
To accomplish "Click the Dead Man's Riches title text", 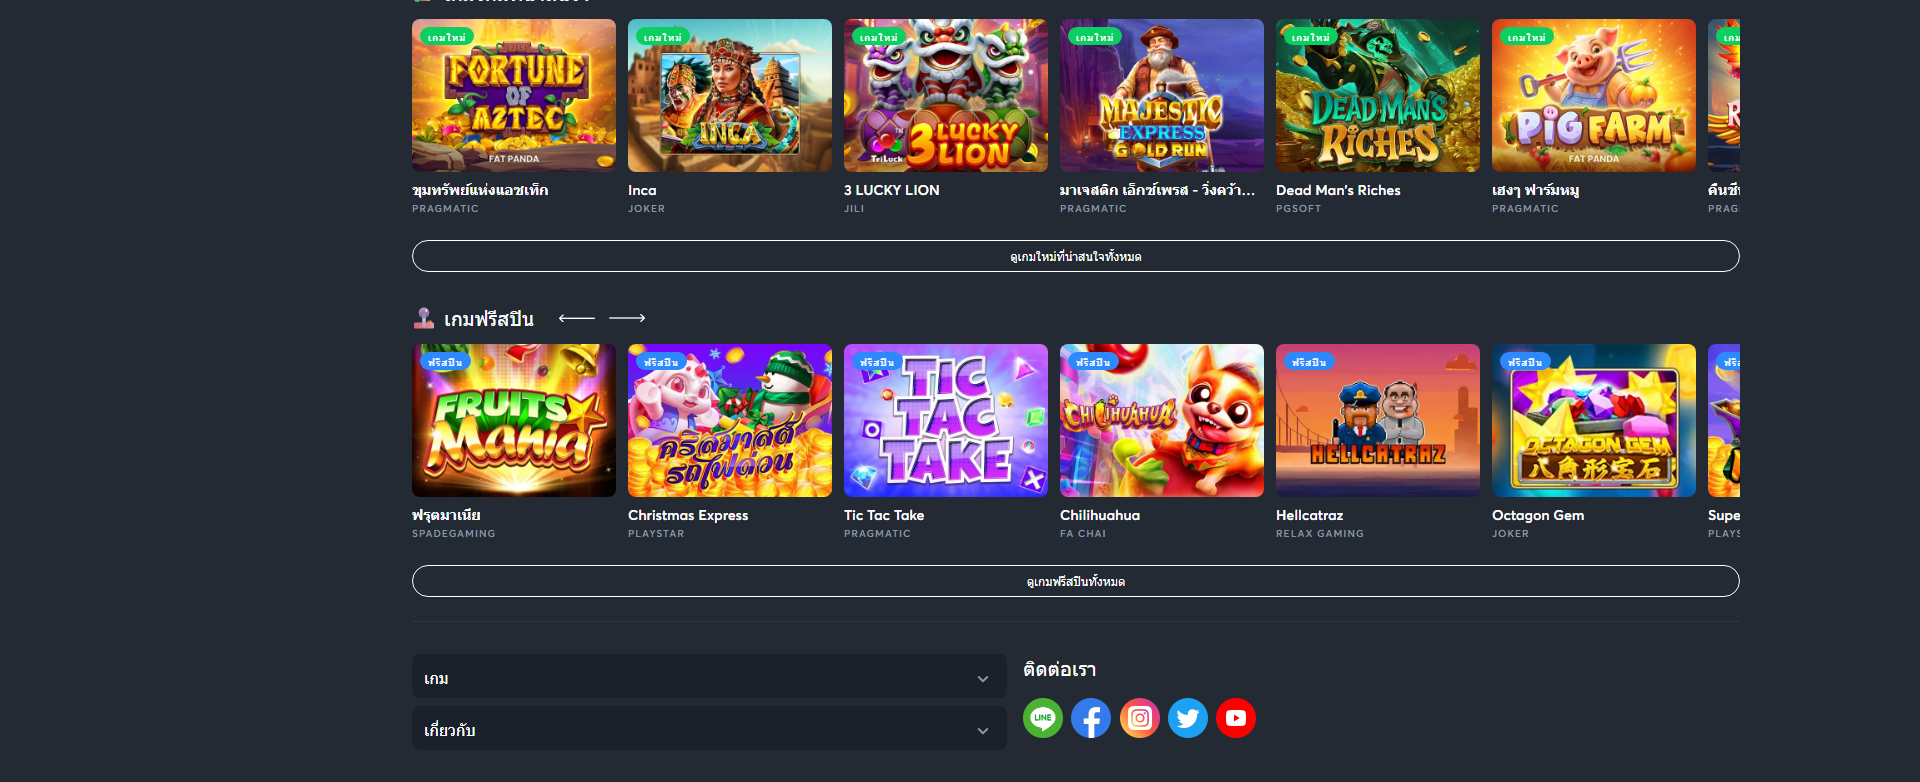I will (x=1338, y=190).
